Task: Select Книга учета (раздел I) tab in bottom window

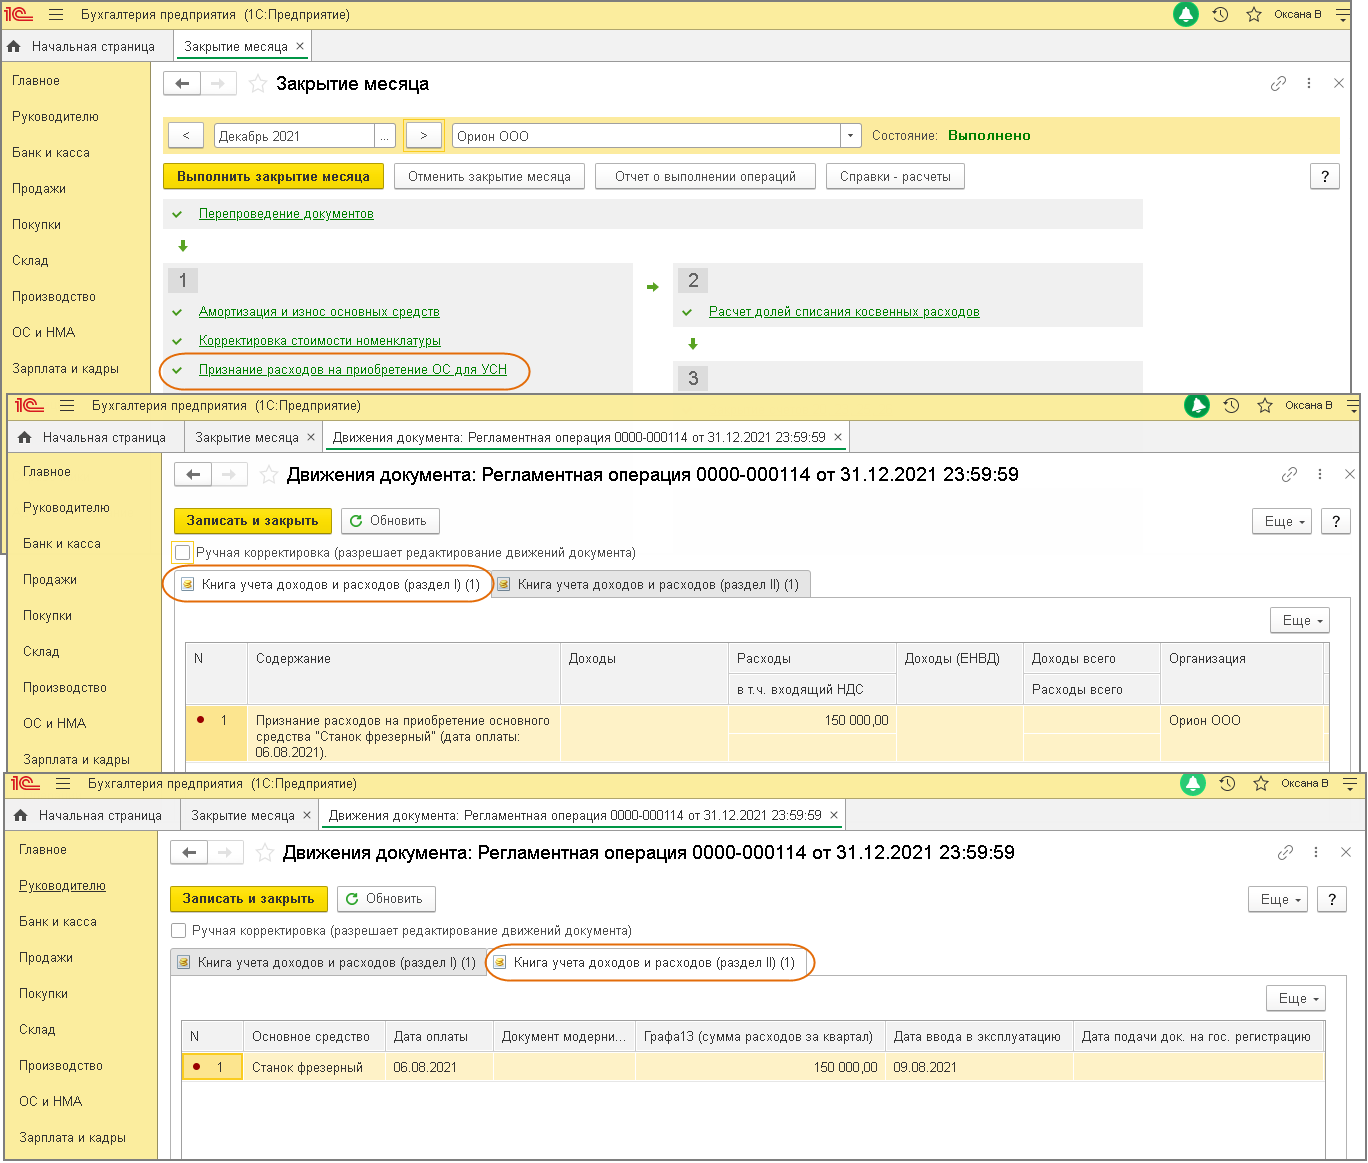Action: [327, 963]
